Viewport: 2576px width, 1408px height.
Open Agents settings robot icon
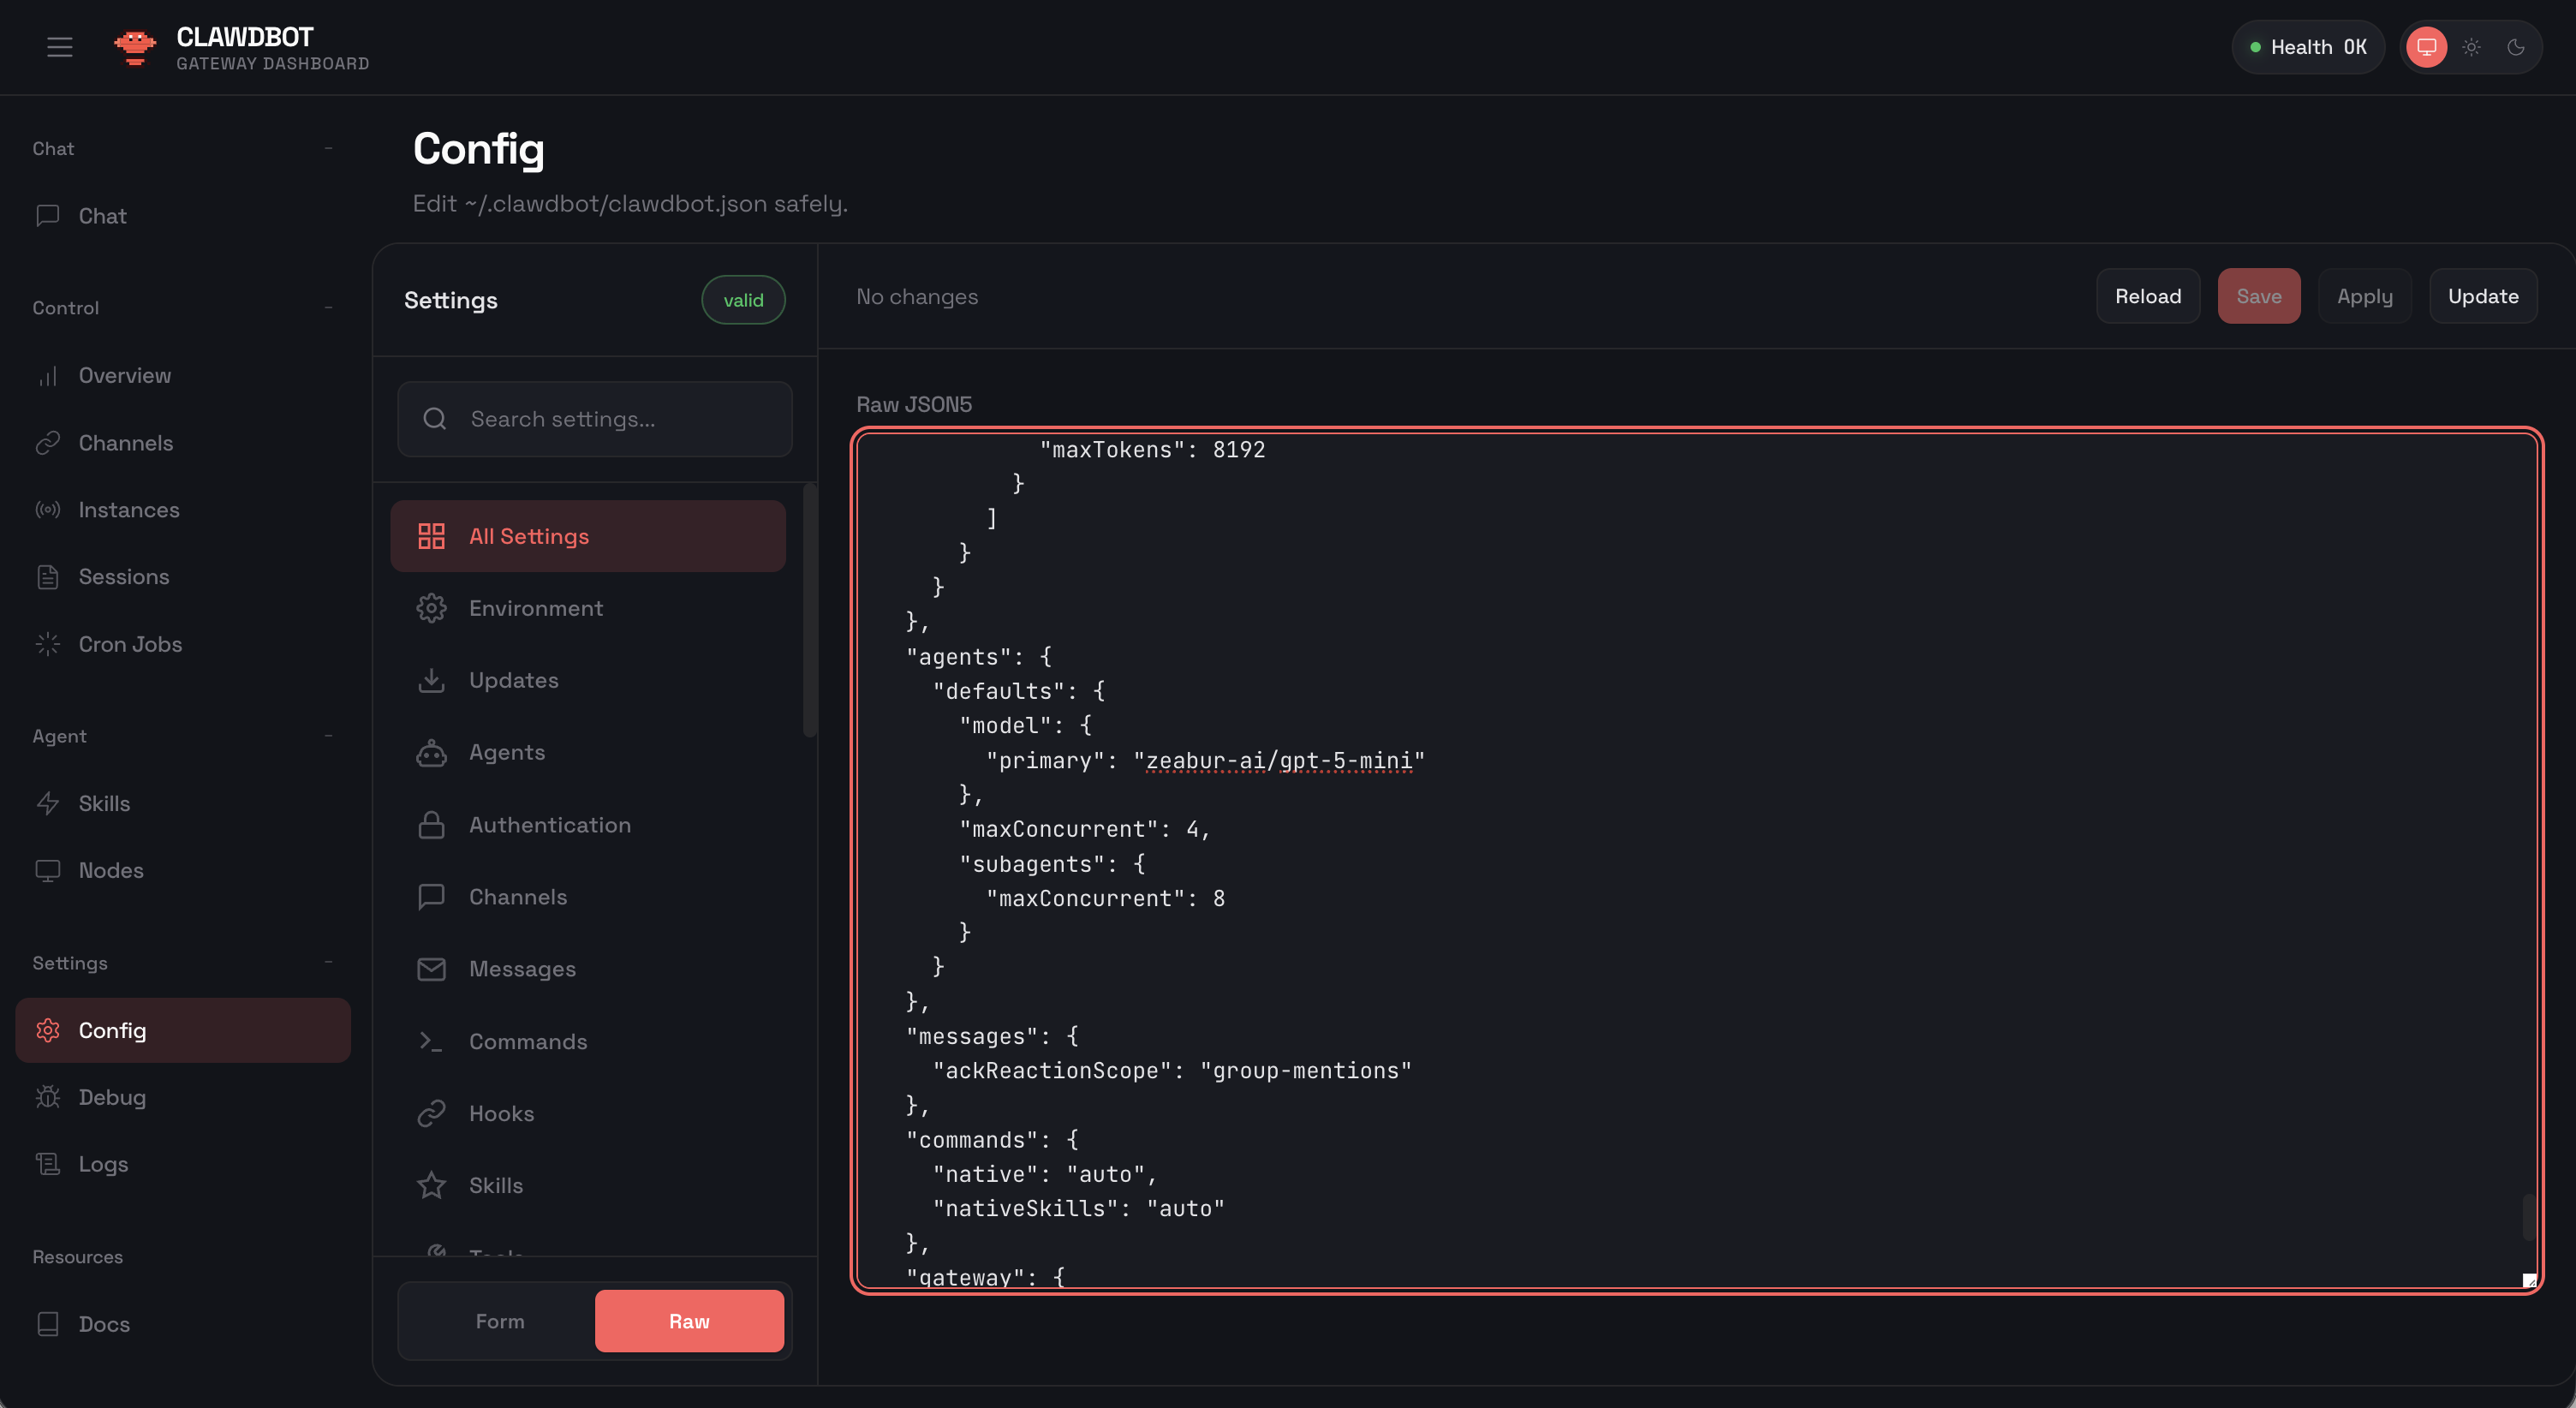click(431, 753)
